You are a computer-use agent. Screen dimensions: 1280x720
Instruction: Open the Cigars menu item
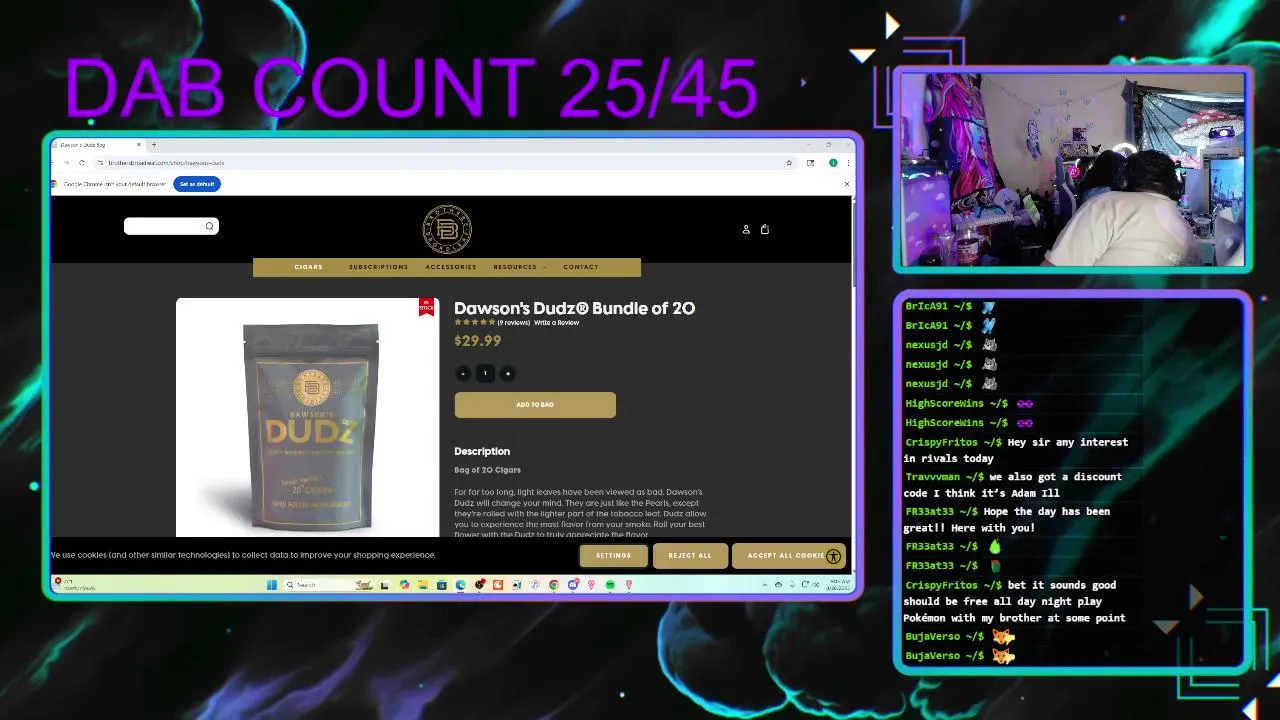tap(309, 267)
